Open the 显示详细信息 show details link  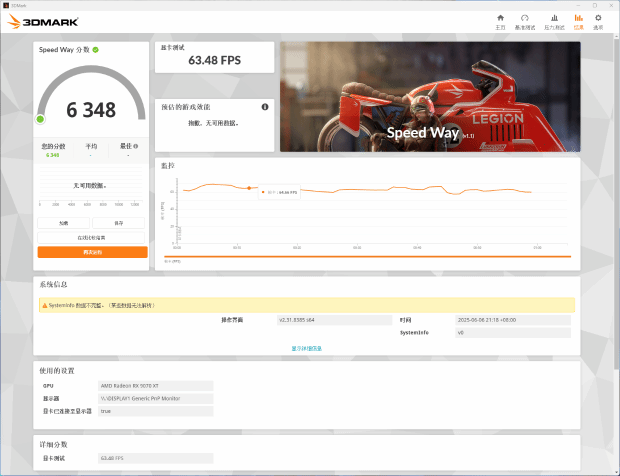[306, 348]
